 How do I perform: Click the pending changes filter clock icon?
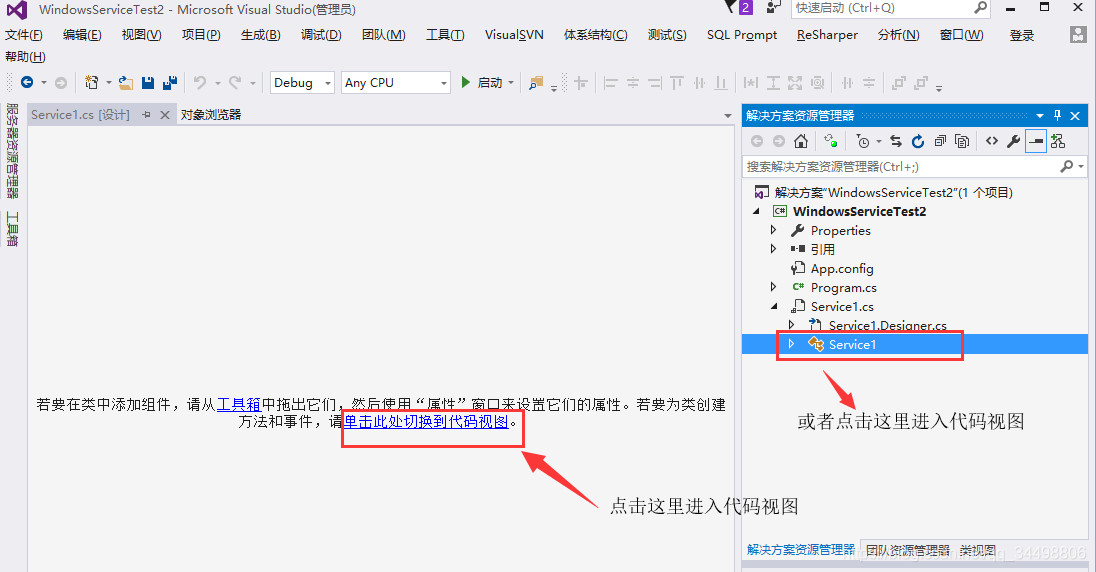point(863,141)
